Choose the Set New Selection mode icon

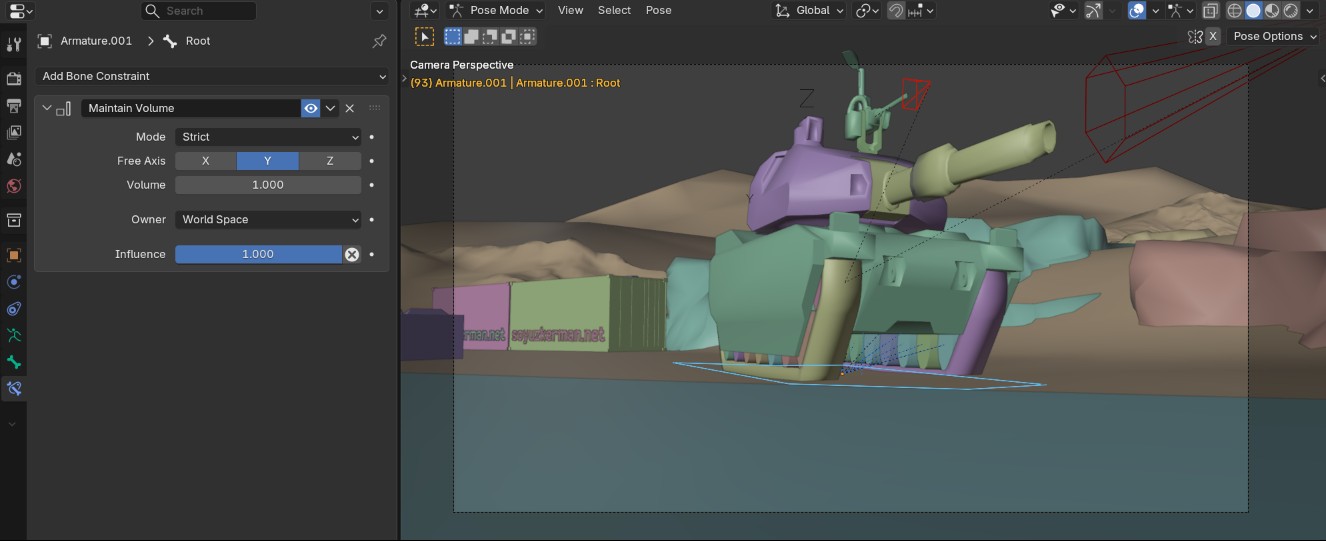453,36
